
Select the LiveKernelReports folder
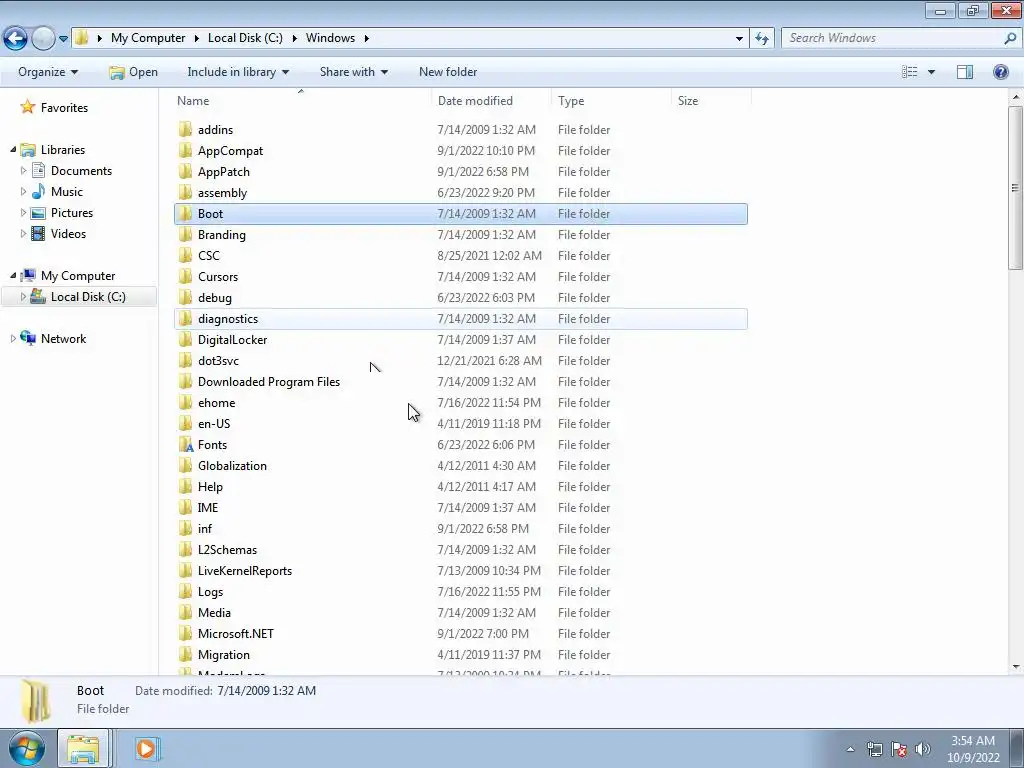point(244,571)
